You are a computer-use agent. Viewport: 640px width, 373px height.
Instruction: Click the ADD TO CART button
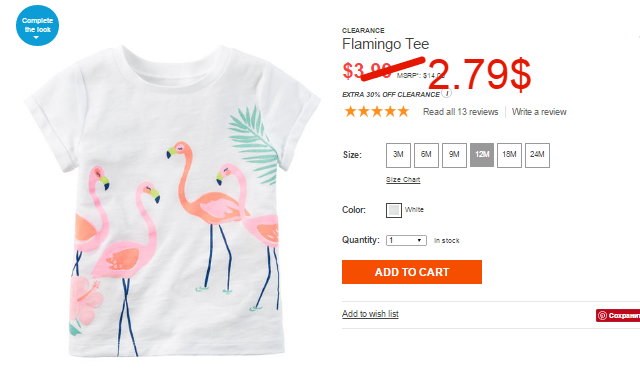pyautogui.click(x=412, y=272)
